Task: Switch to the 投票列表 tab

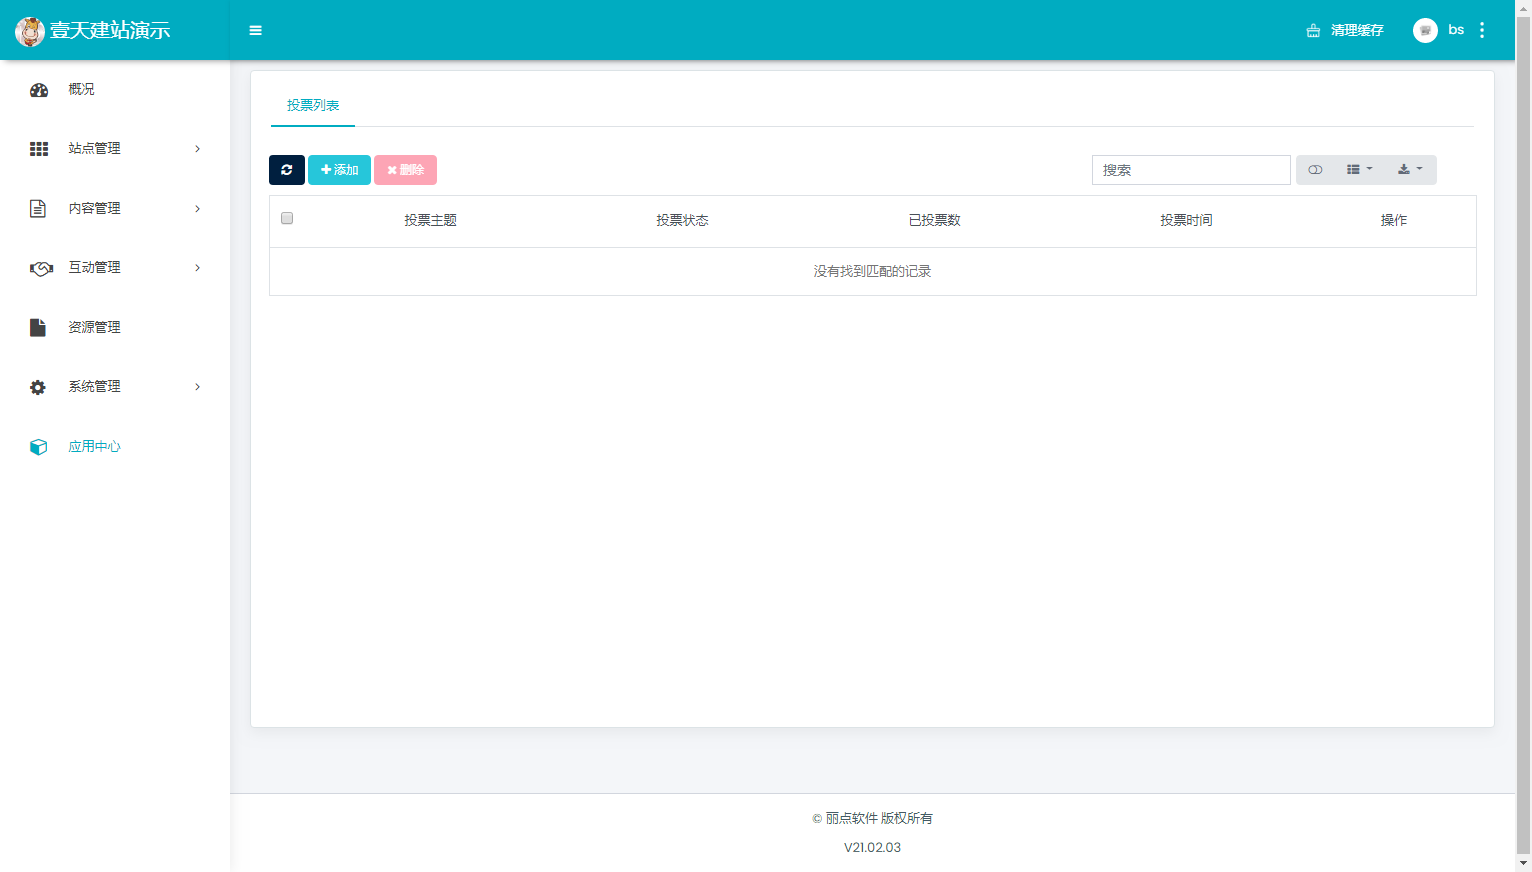Action: click(313, 105)
